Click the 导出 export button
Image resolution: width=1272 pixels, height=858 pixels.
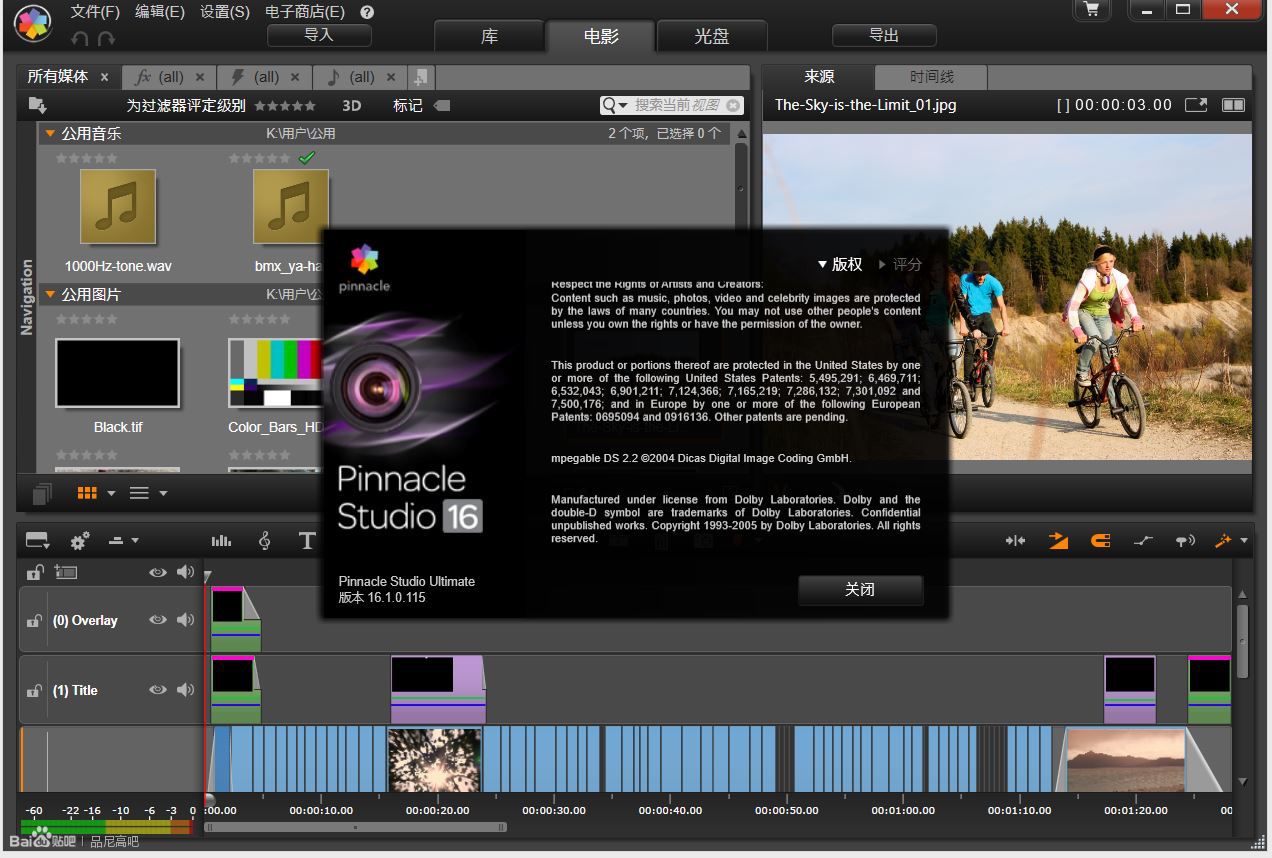click(882, 35)
